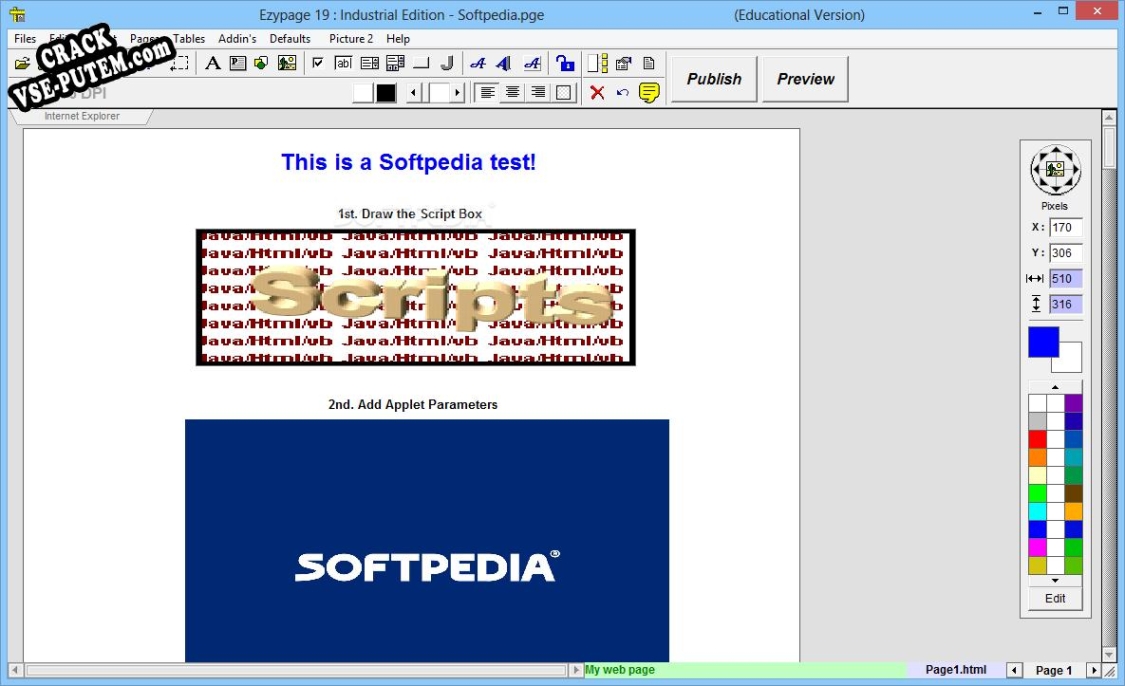Open the Picture 2 menu
This screenshot has height=686, width=1125.
coord(351,39)
